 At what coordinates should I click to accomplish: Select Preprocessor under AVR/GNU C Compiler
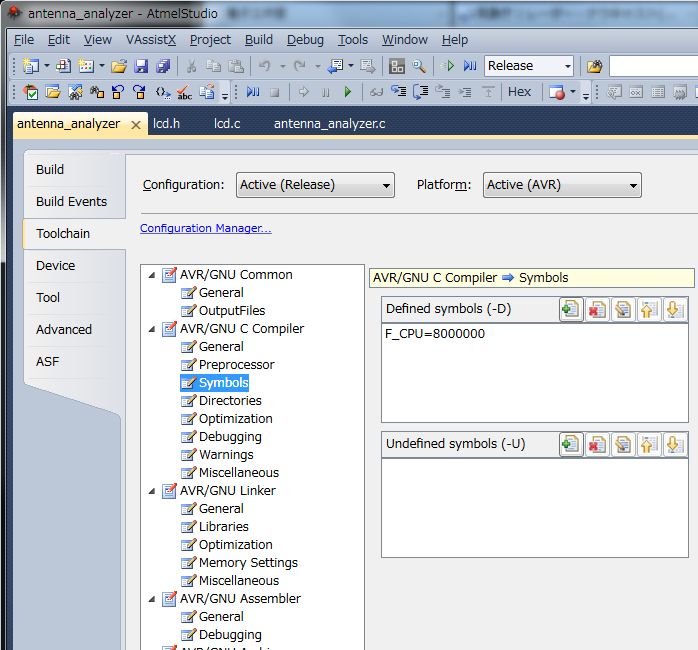pos(236,365)
